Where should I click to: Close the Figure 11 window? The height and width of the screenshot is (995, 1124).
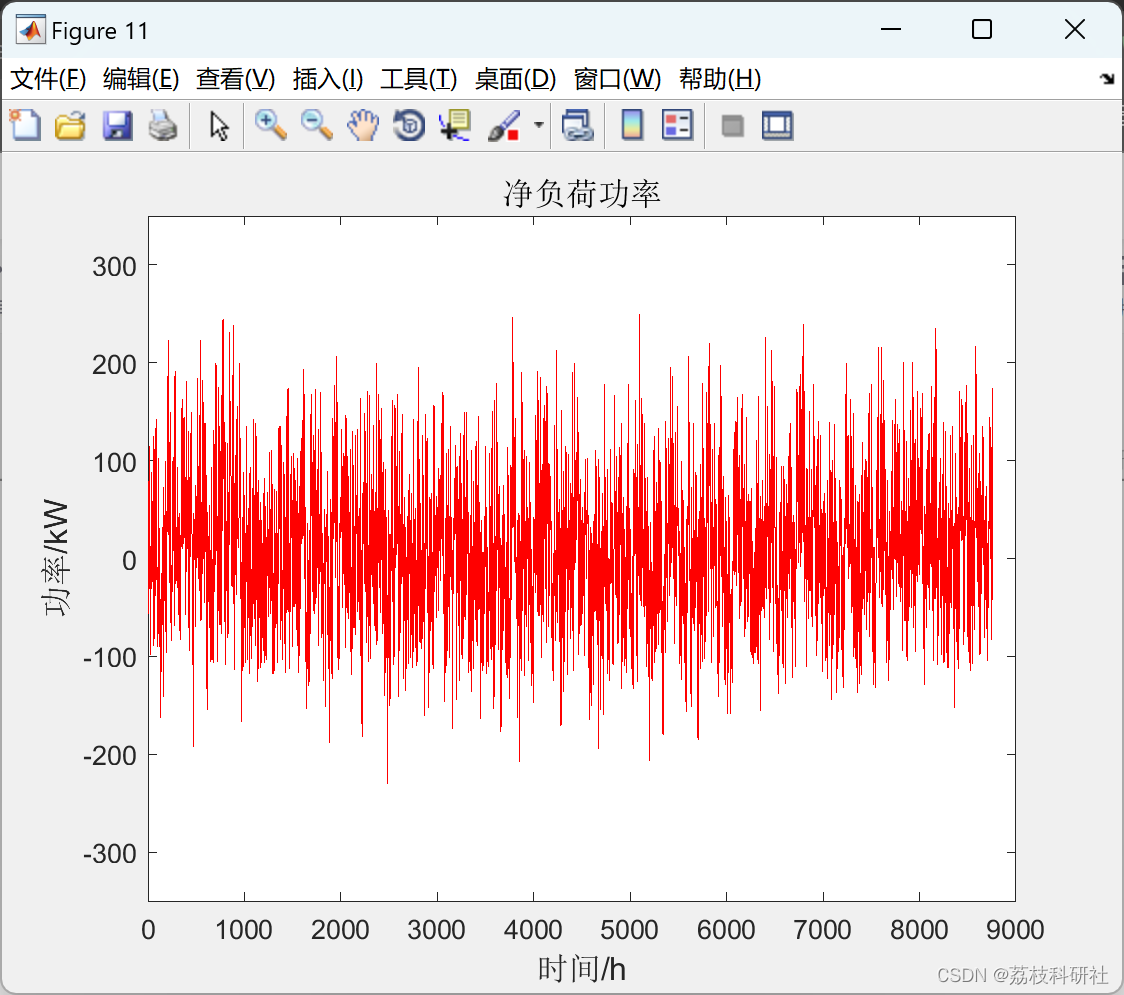(1075, 29)
